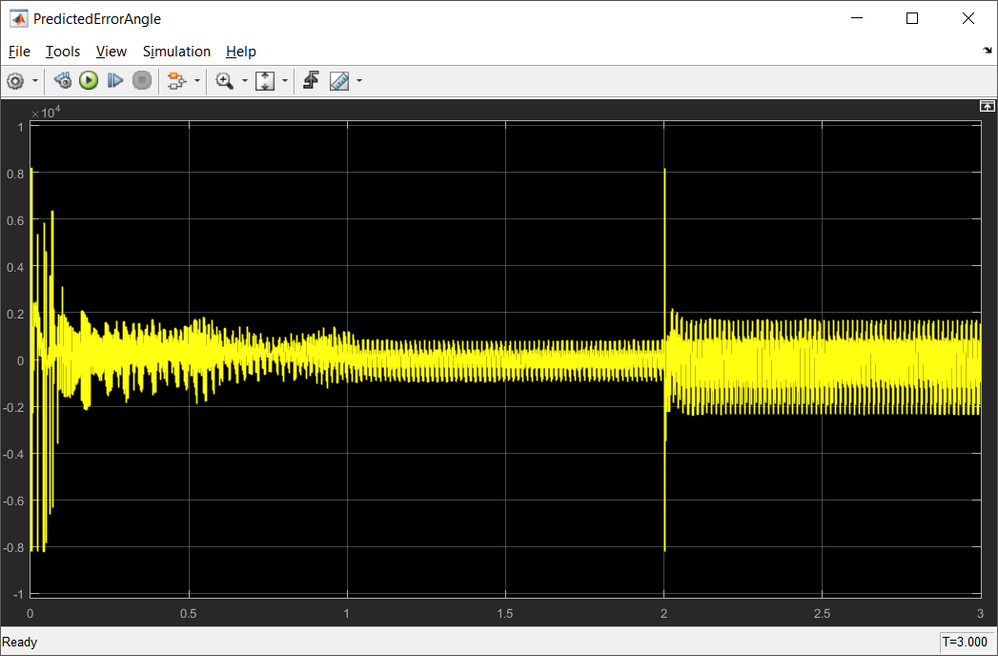Click the x-axis tick label 1.5
Screen dimensions: 998x656
(505, 613)
